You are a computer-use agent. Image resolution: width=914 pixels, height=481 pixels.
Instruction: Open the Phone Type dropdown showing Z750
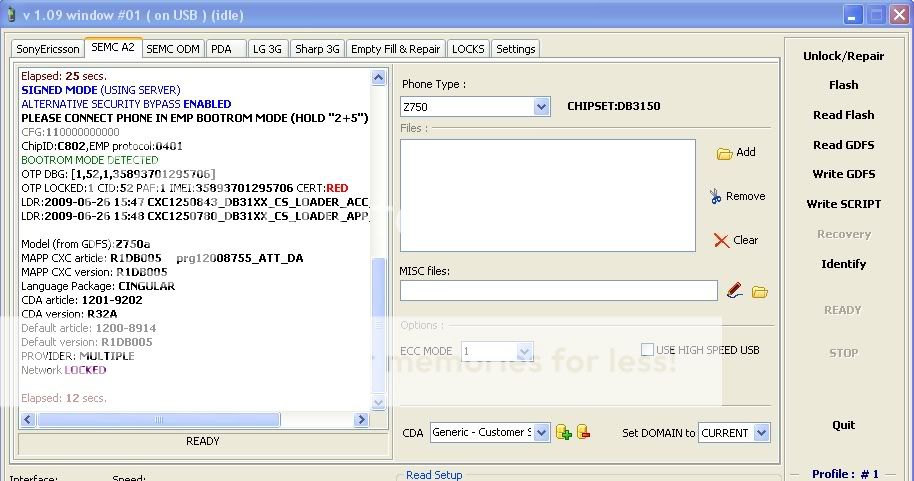tap(541, 107)
